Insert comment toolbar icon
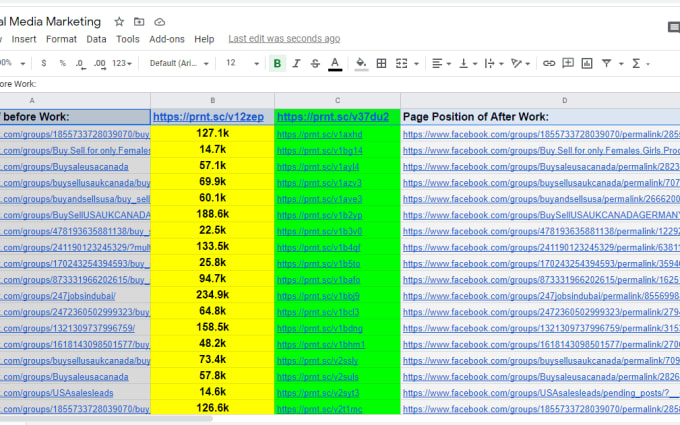The image size is (680, 425). 568,64
